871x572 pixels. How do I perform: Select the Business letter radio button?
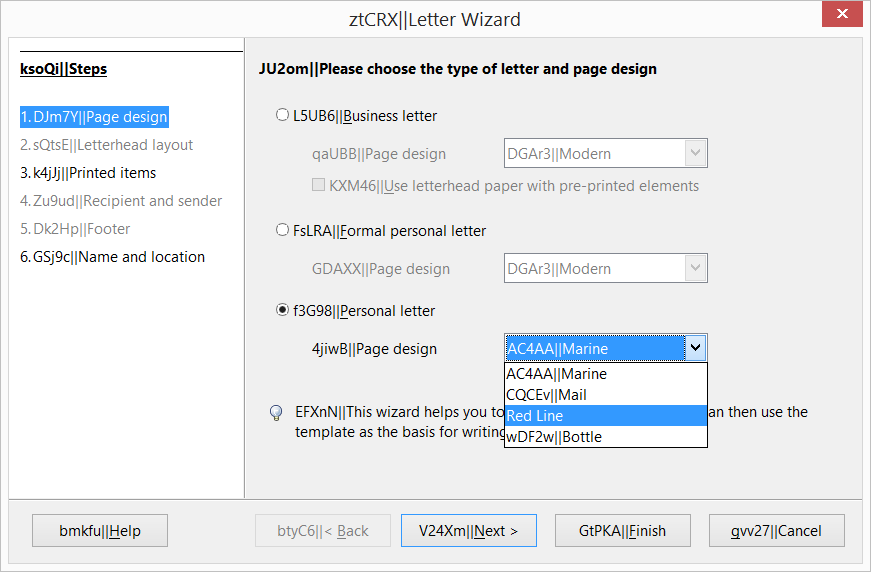click(x=283, y=116)
